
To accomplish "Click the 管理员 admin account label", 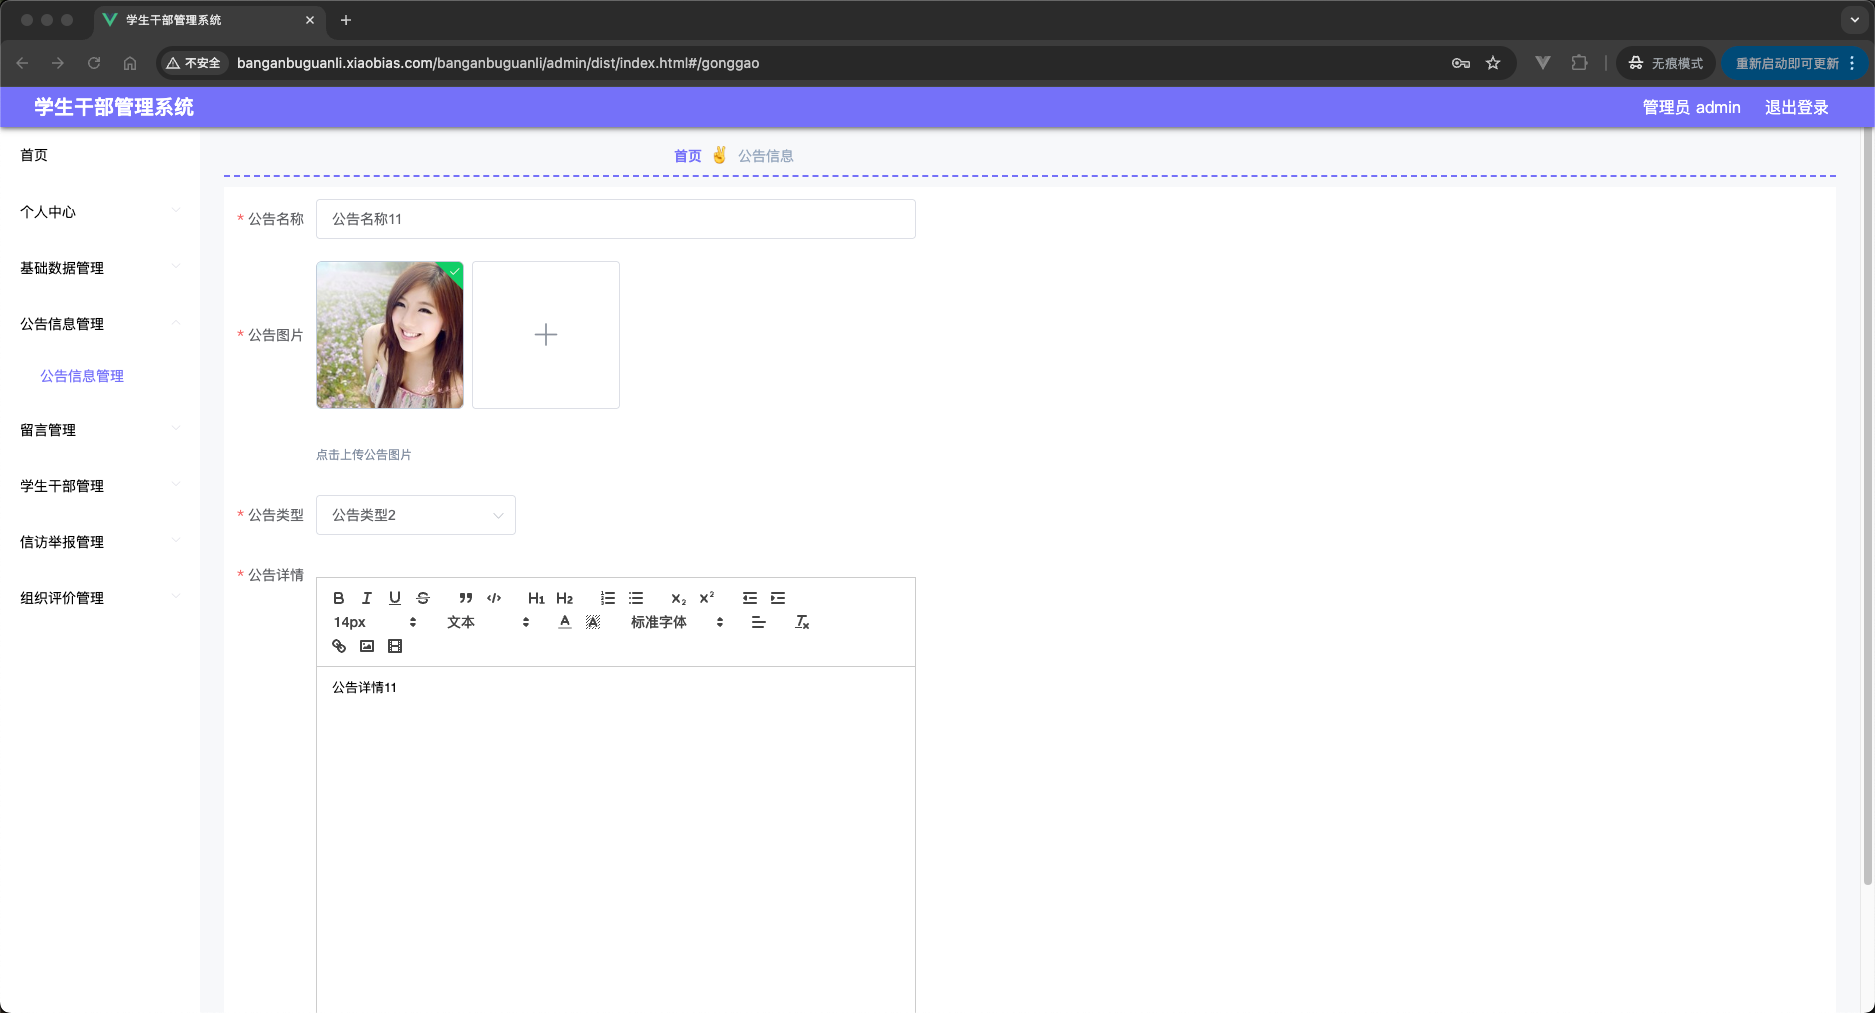I will pyautogui.click(x=1691, y=107).
